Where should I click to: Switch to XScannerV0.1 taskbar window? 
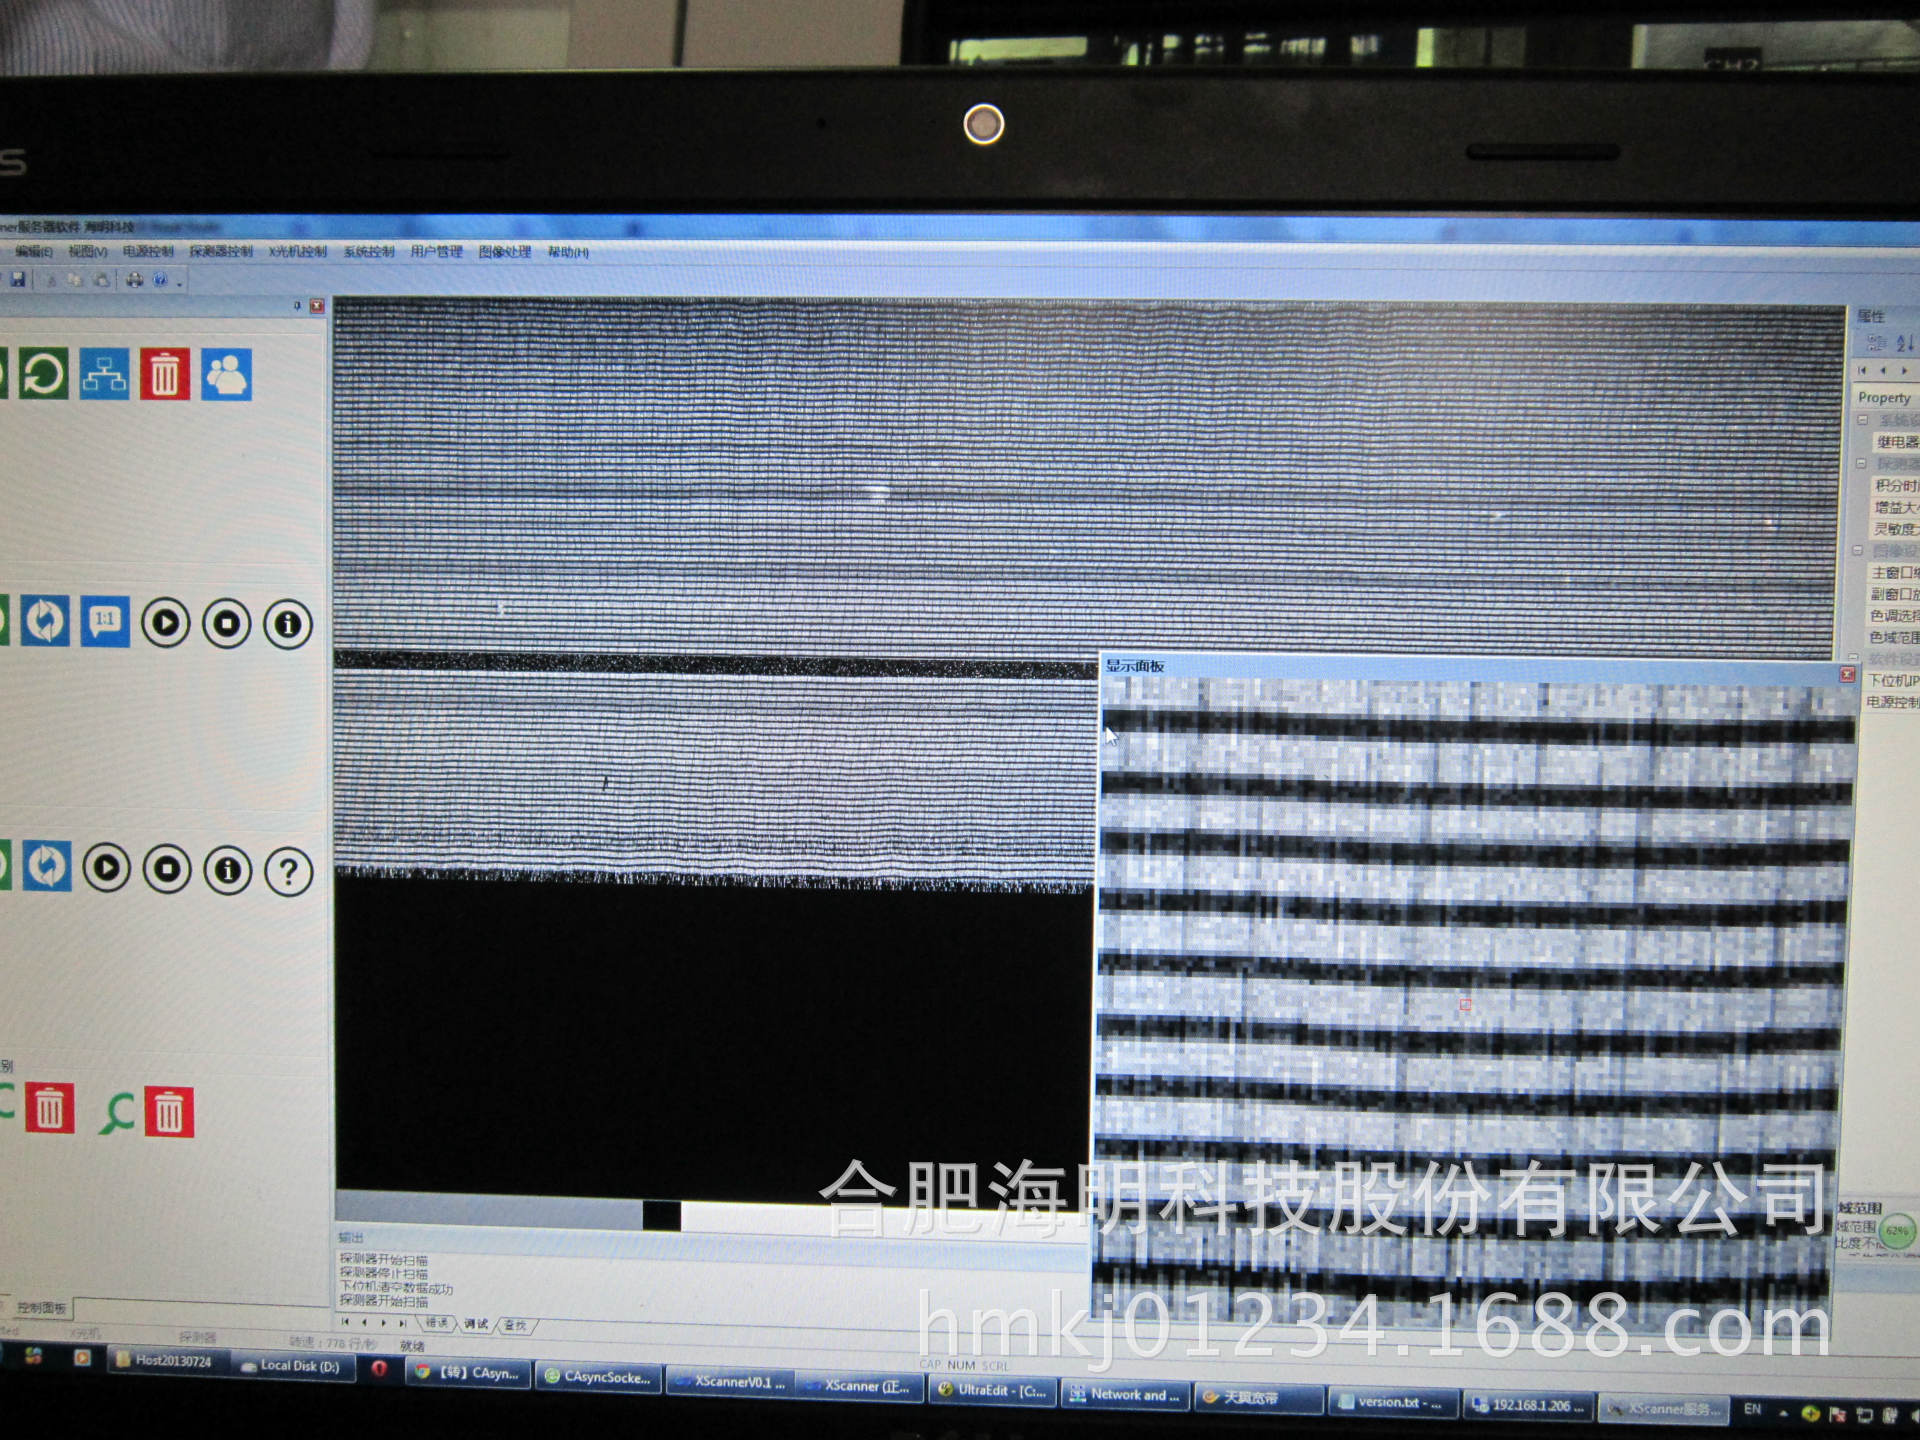(731, 1382)
